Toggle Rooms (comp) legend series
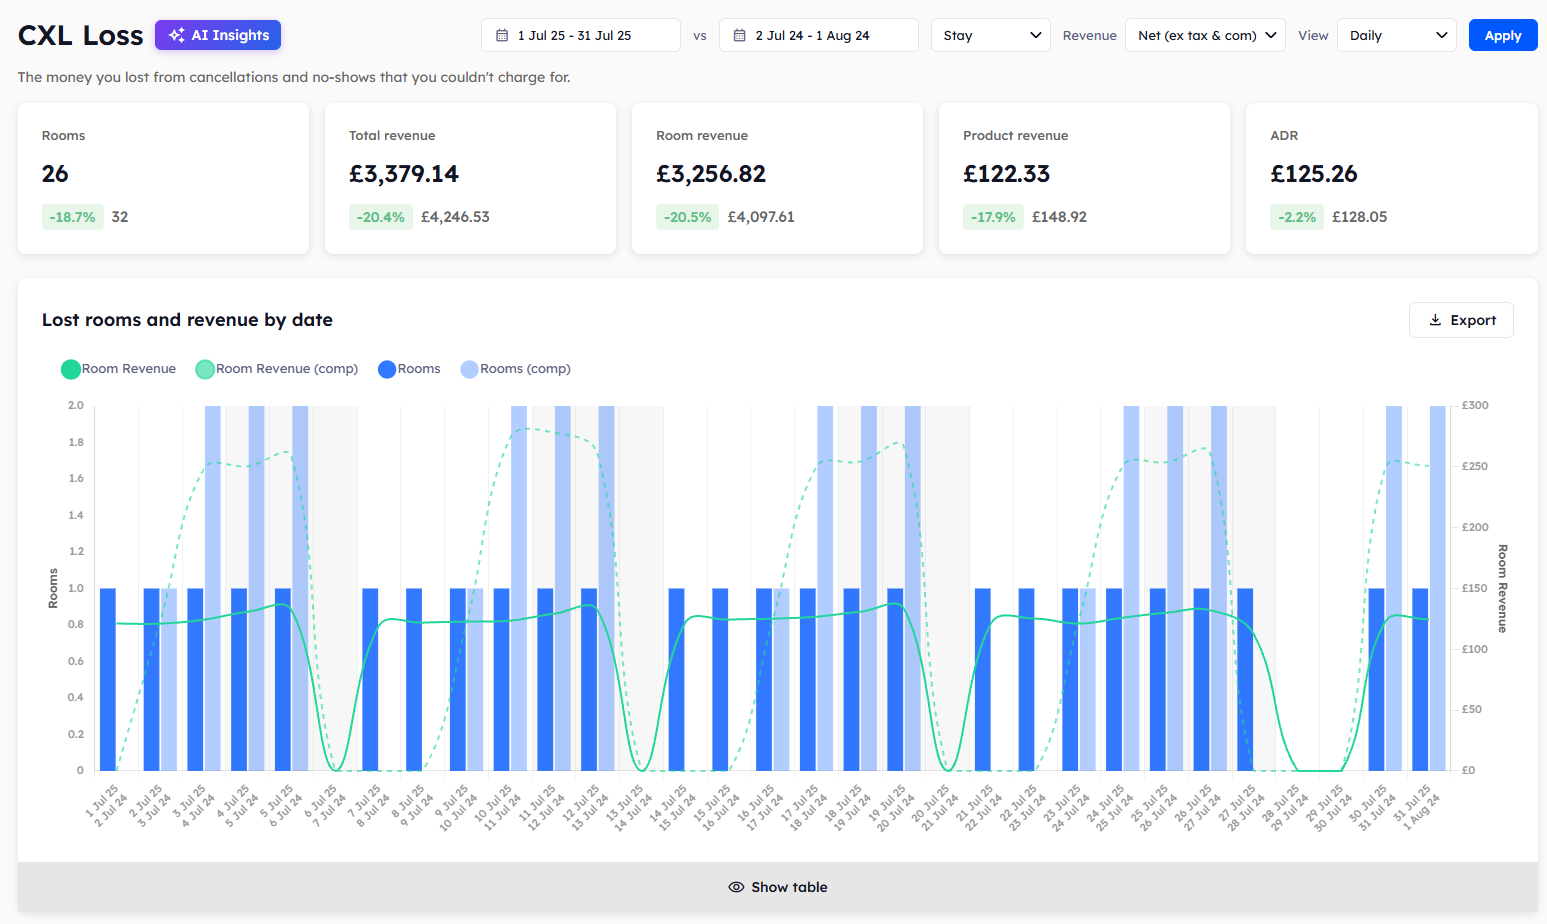The image size is (1547, 924). point(515,369)
